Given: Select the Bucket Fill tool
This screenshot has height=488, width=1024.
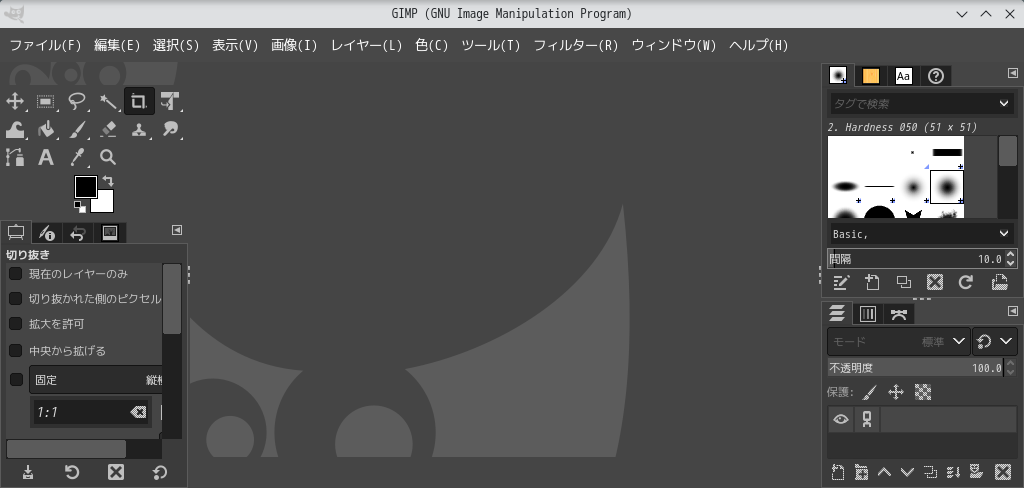Looking at the screenshot, I should click(x=46, y=129).
